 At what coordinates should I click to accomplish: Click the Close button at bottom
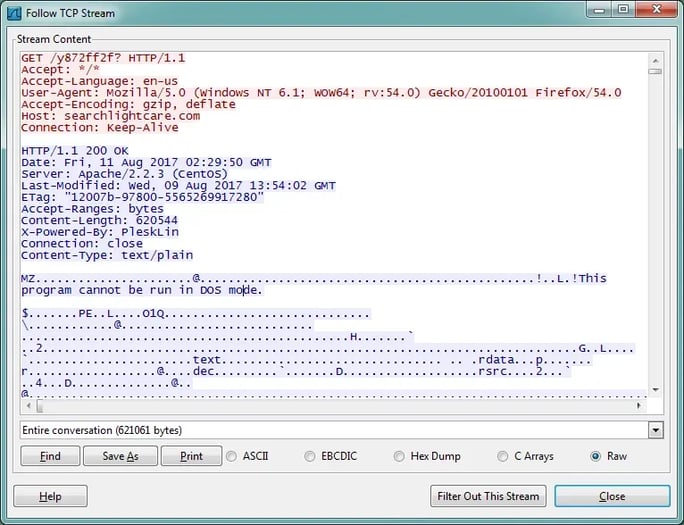[x=612, y=496]
